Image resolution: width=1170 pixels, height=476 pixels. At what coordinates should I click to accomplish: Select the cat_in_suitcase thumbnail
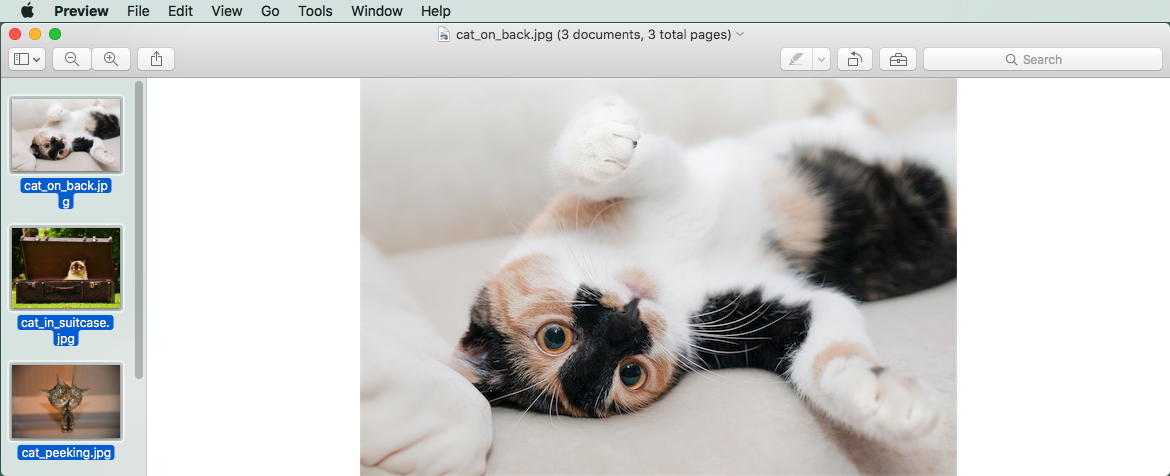click(66, 268)
